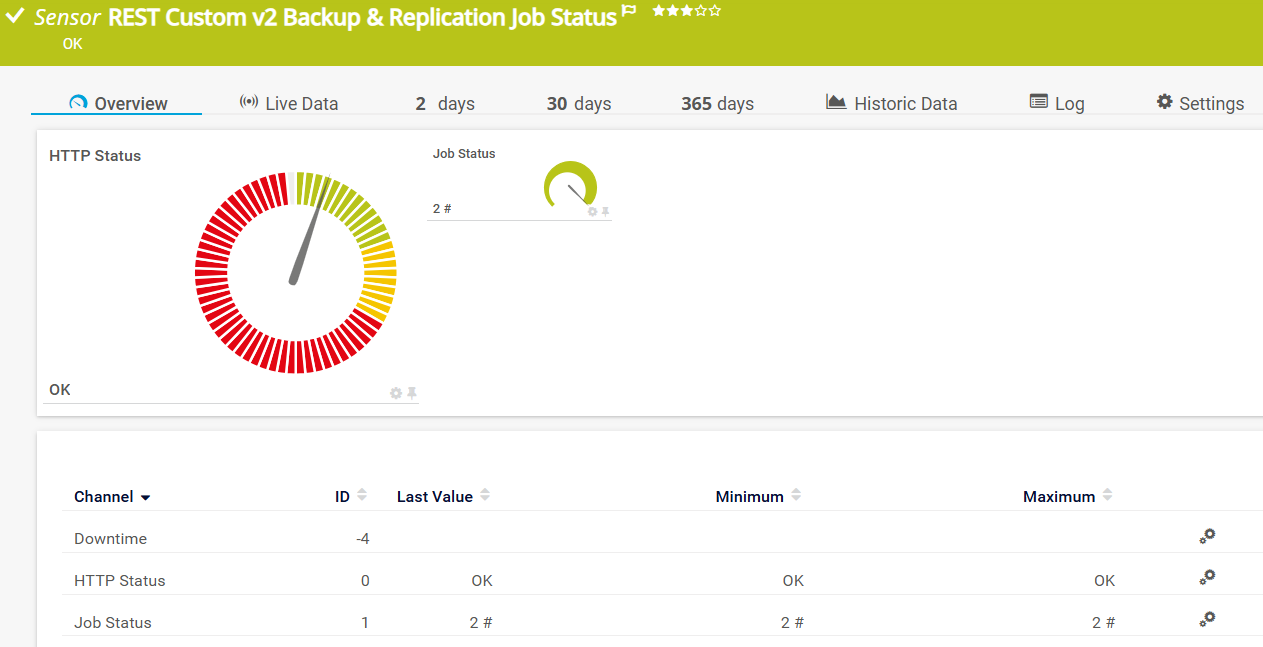Switch to the Live Data tab
Viewport: 1263px width, 647px height.
tap(289, 103)
